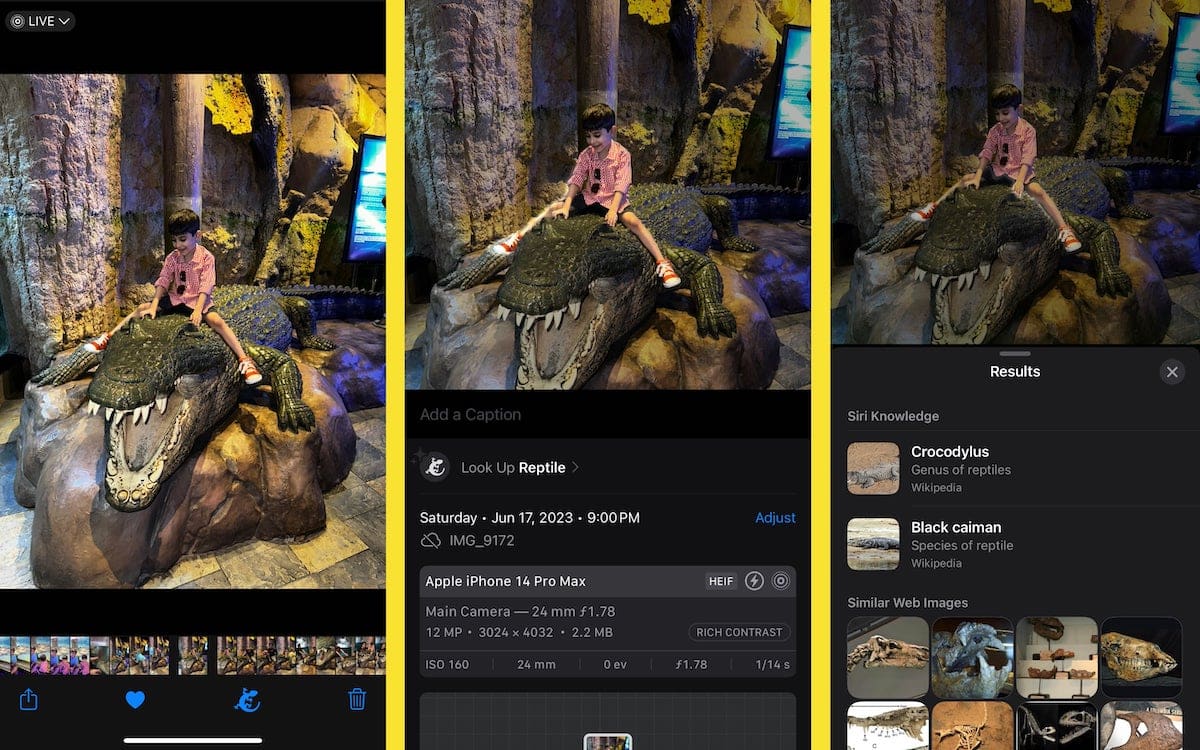Tap the ISO 160 value

coord(447,664)
